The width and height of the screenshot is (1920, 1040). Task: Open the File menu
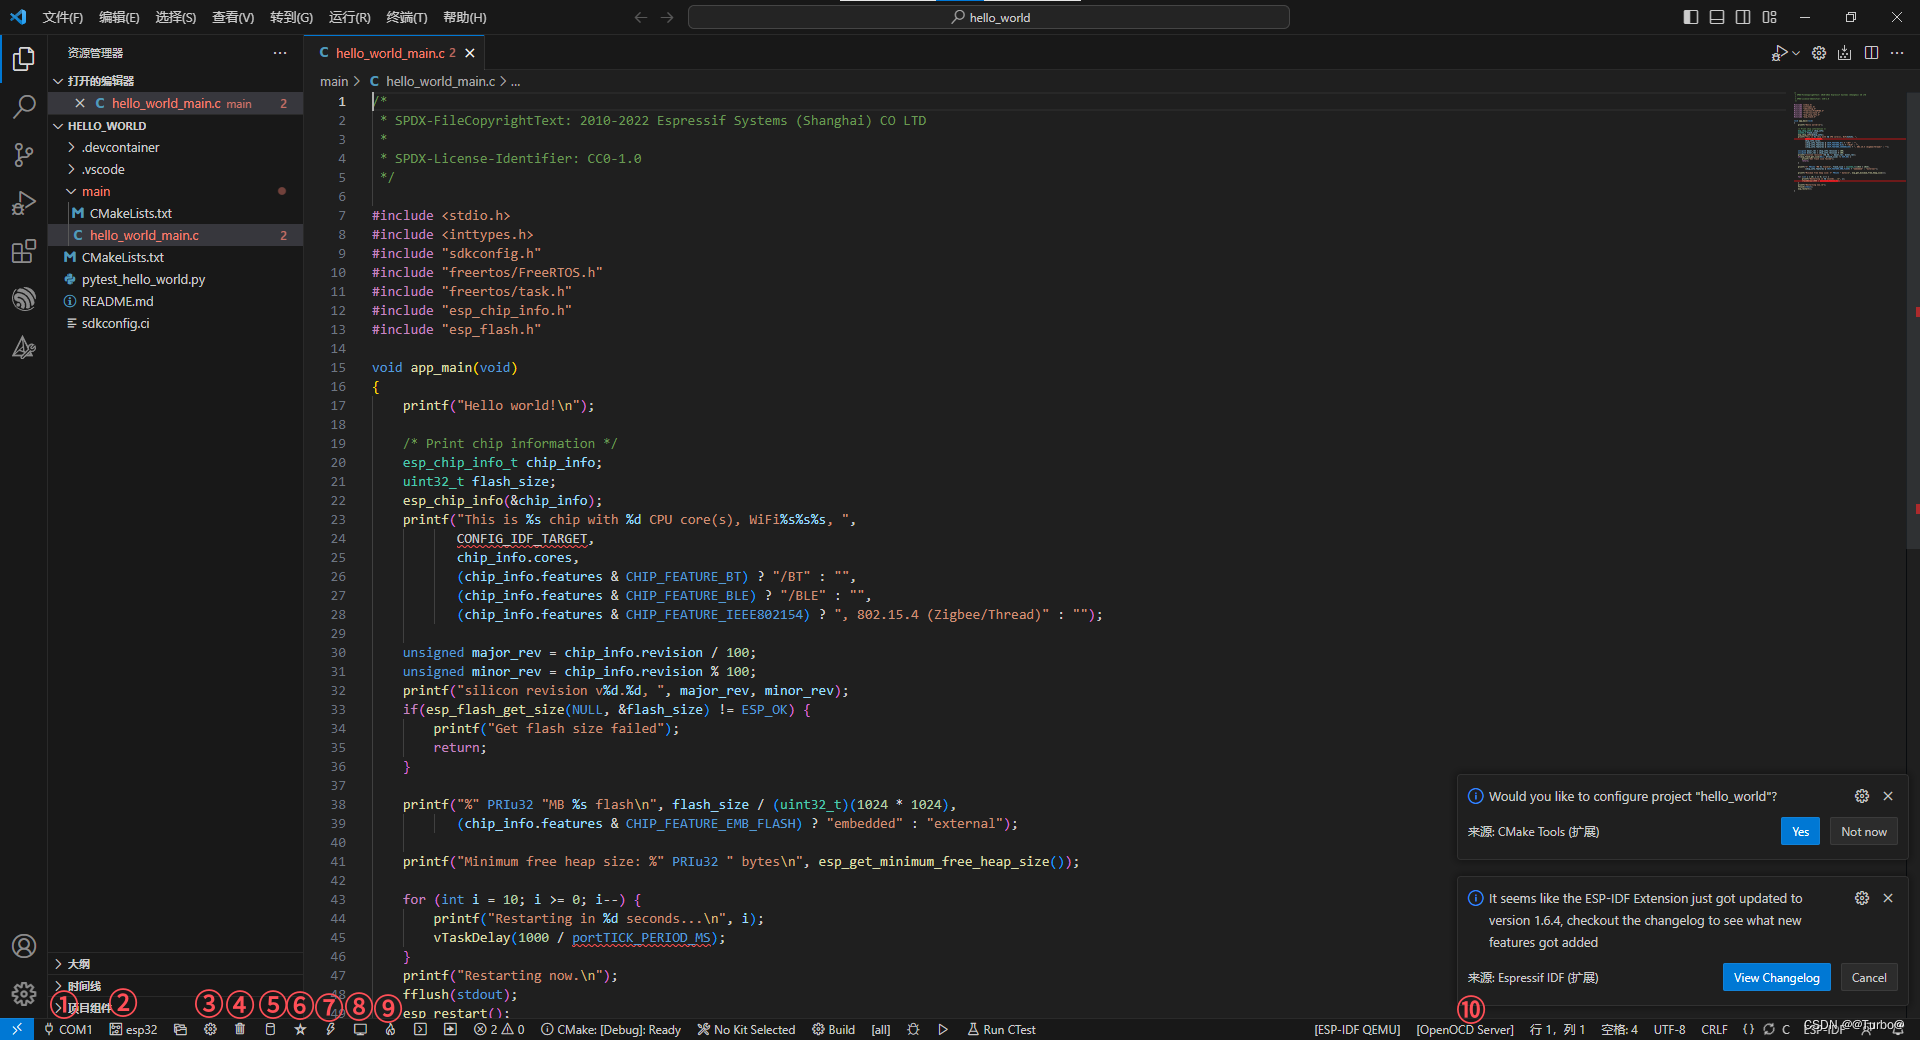click(62, 17)
